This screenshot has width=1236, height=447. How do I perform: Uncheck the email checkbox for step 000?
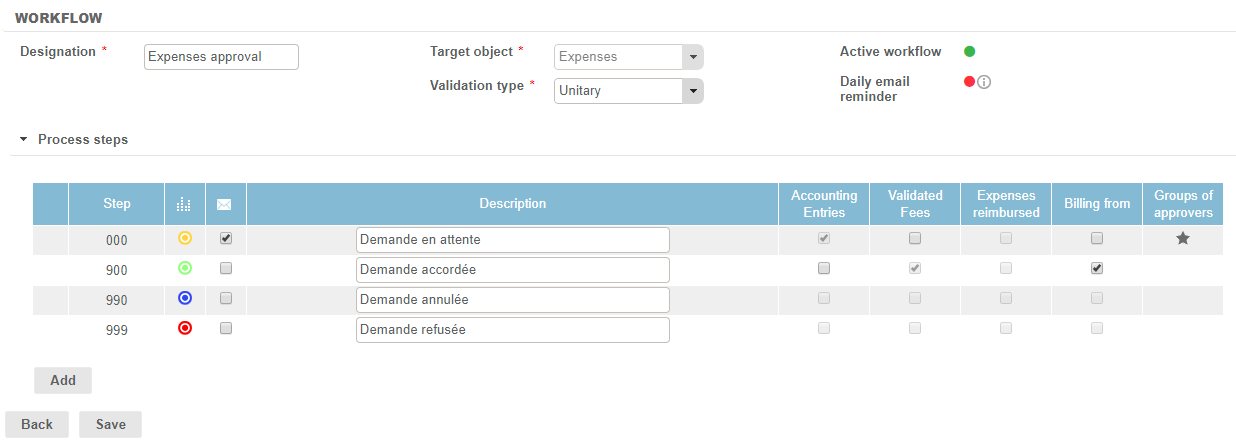226,239
